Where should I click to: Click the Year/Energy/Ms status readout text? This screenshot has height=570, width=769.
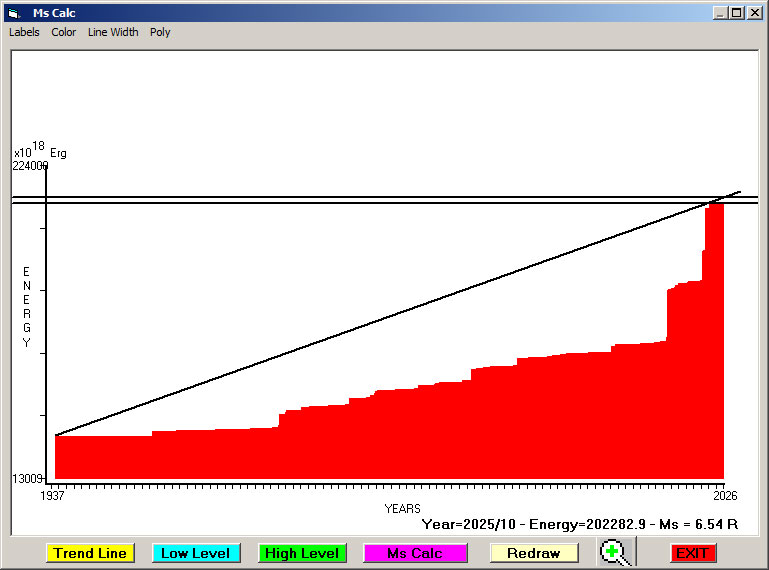tap(580, 523)
